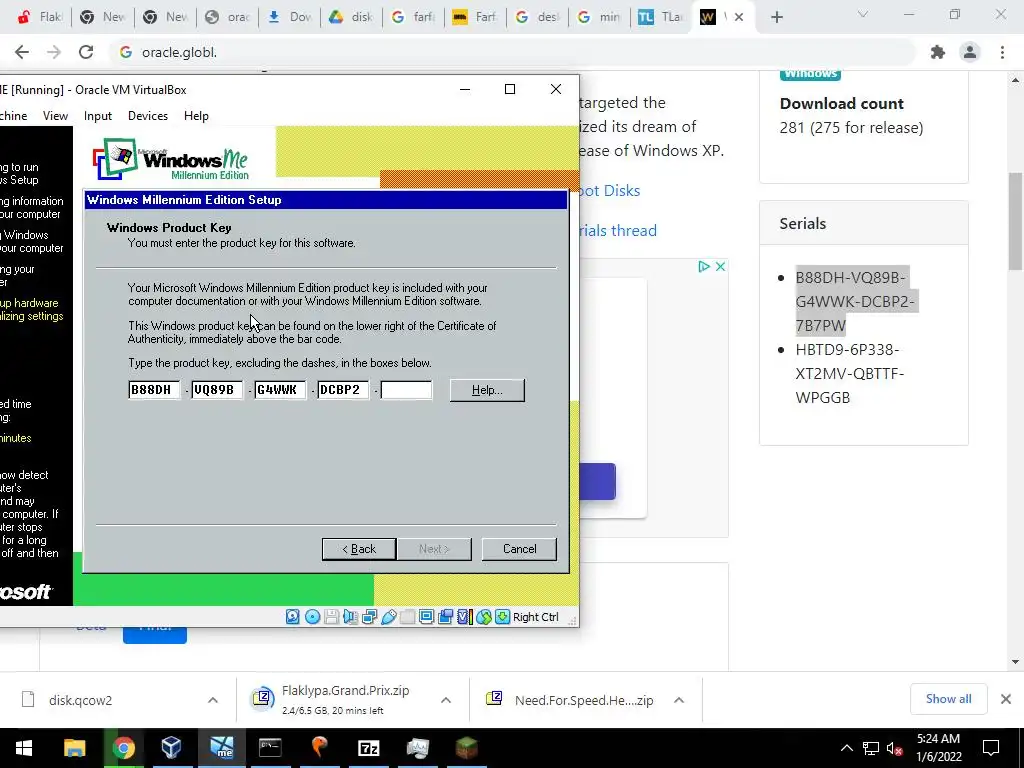Open the Chrome extensions puzzle icon

pyautogui.click(x=938, y=52)
